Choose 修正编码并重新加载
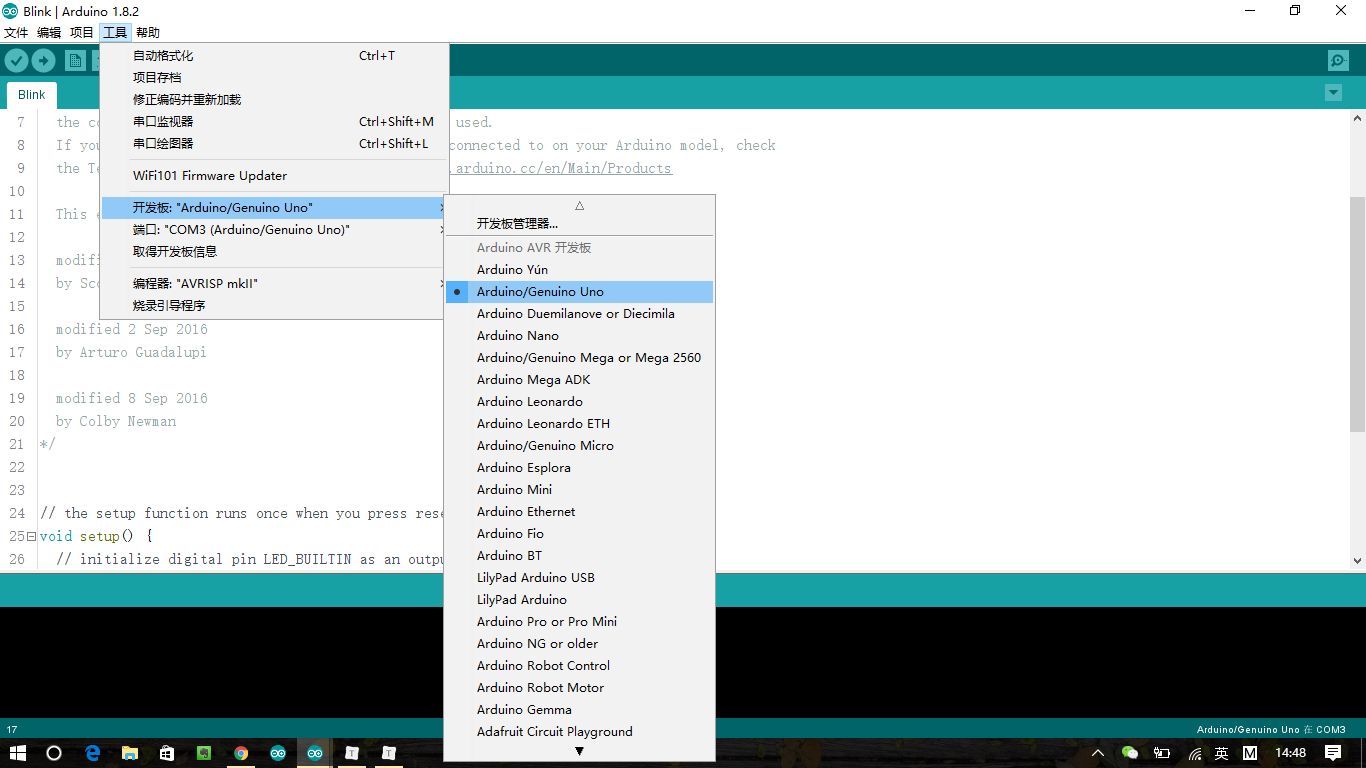The height and width of the screenshot is (768, 1366). (x=274, y=100)
